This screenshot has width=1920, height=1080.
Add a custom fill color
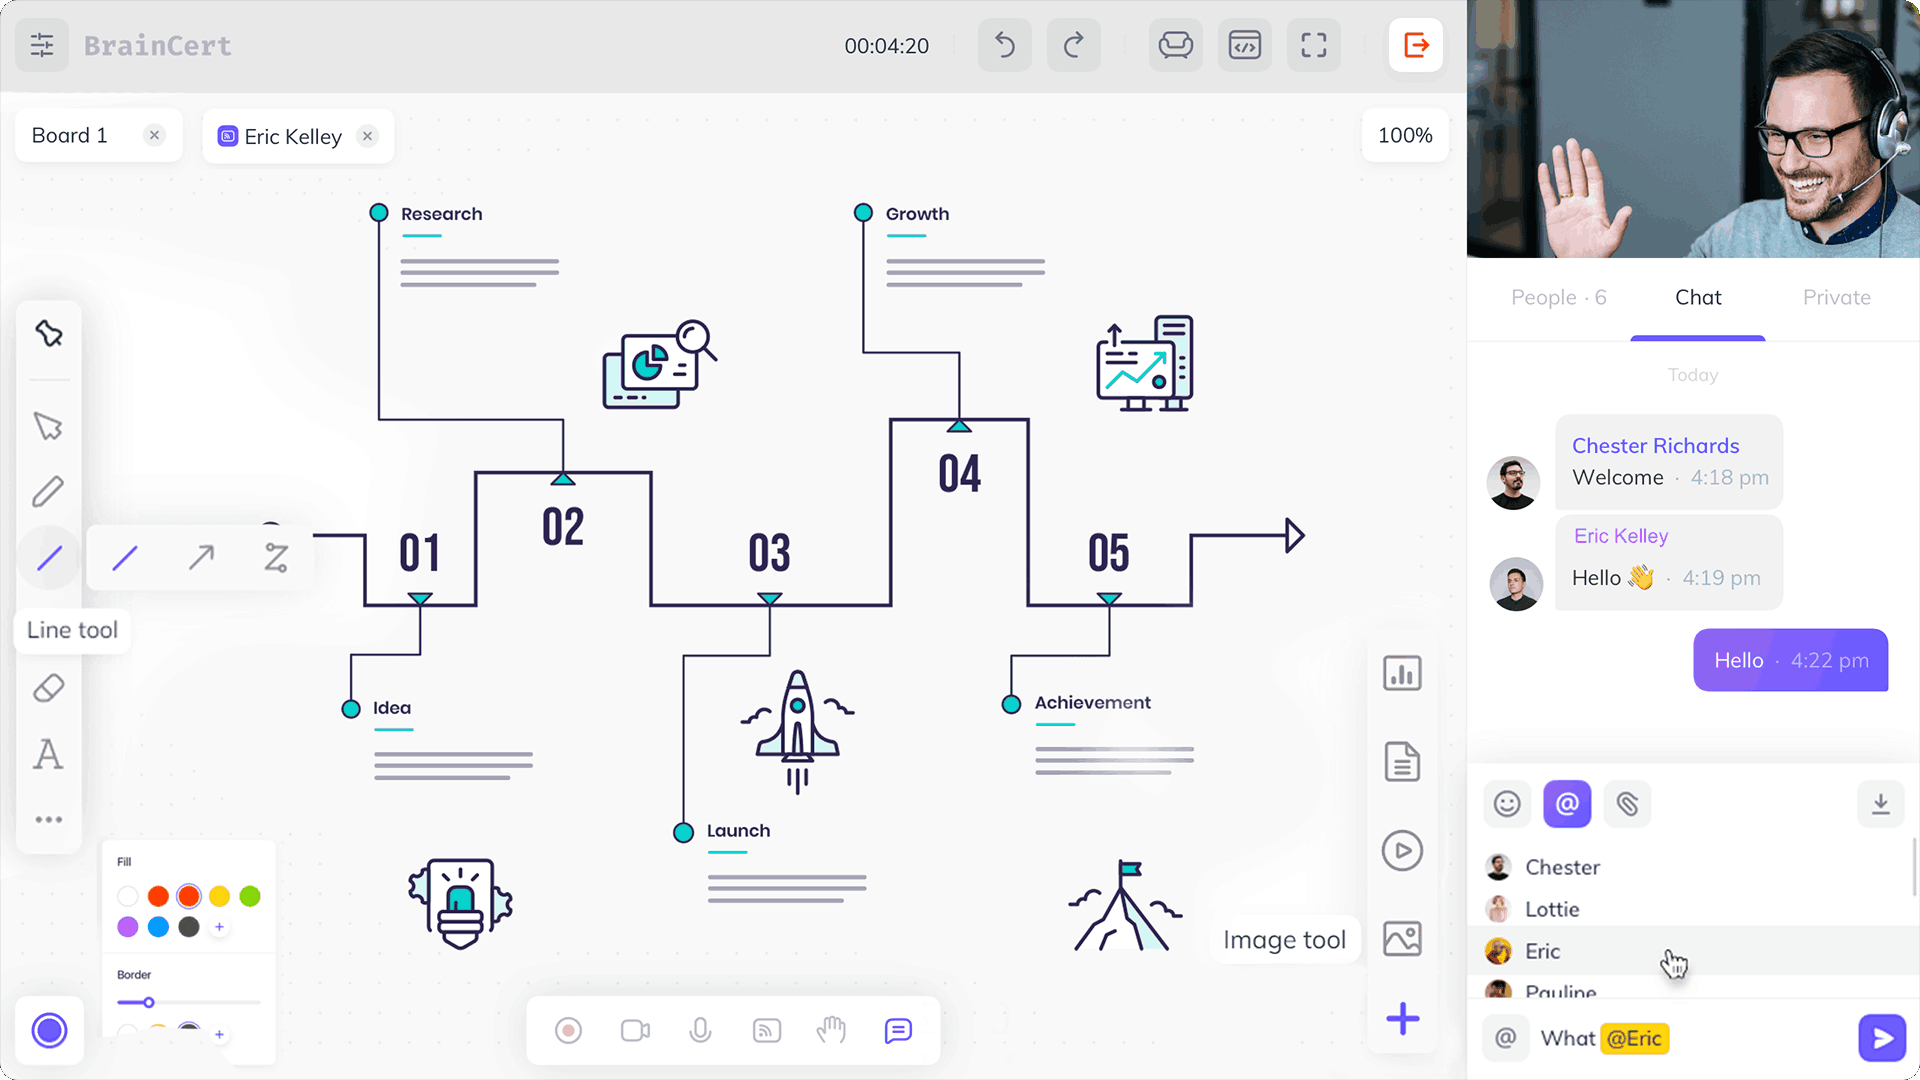coord(219,927)
